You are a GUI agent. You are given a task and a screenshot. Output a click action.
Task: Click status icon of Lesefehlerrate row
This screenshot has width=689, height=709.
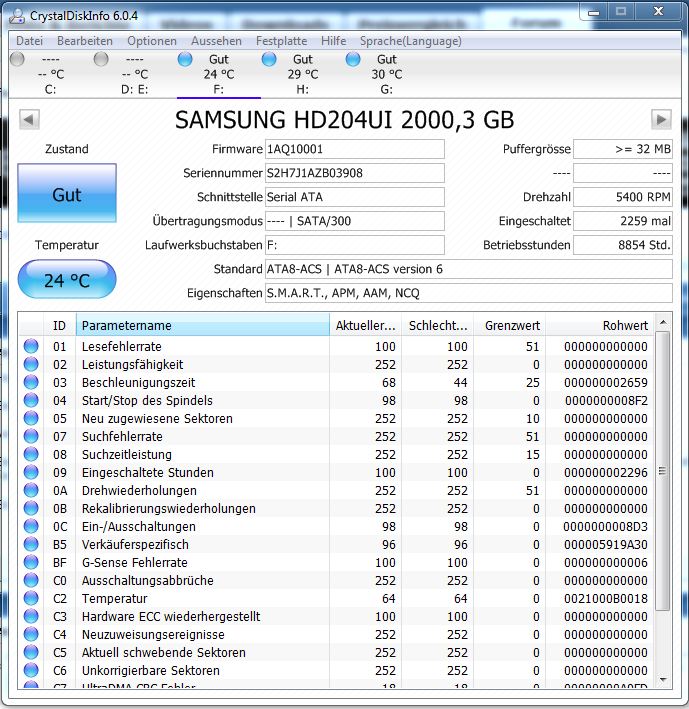click(31, 346)
